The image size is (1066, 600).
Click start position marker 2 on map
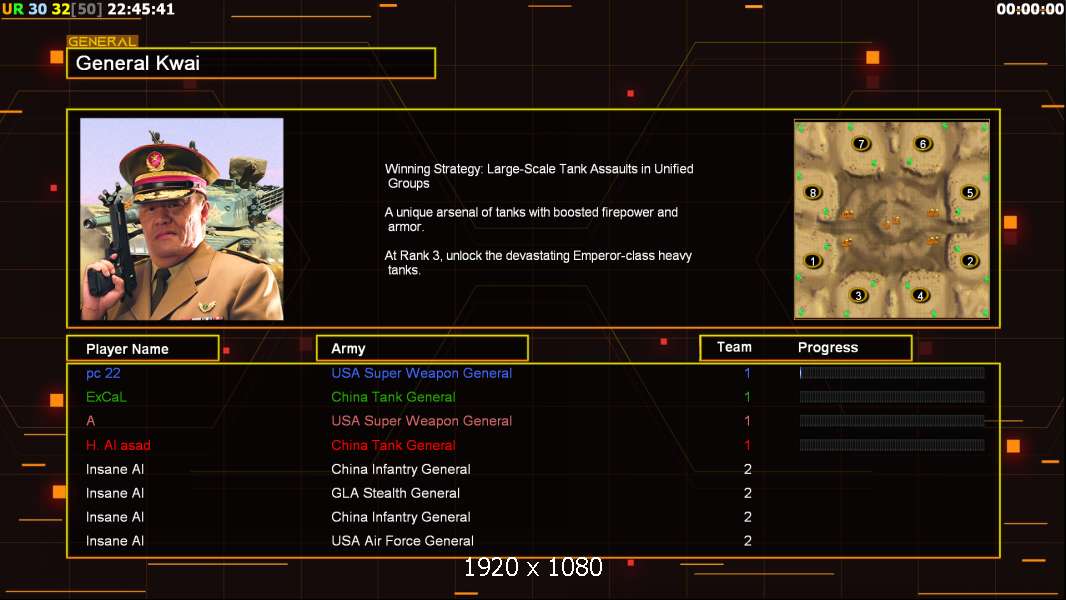pyautogui.click(x=970, y=261)
